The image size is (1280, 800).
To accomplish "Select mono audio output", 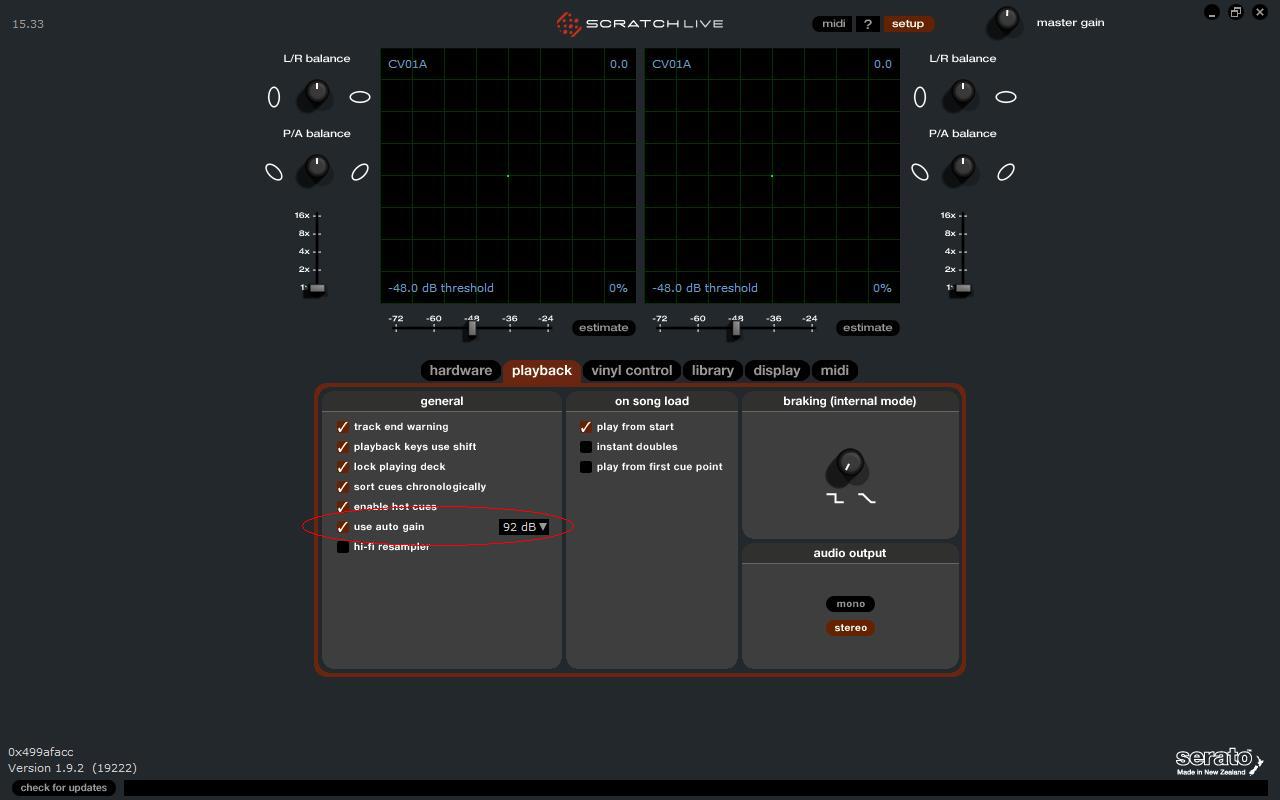I will pos(850,604).
